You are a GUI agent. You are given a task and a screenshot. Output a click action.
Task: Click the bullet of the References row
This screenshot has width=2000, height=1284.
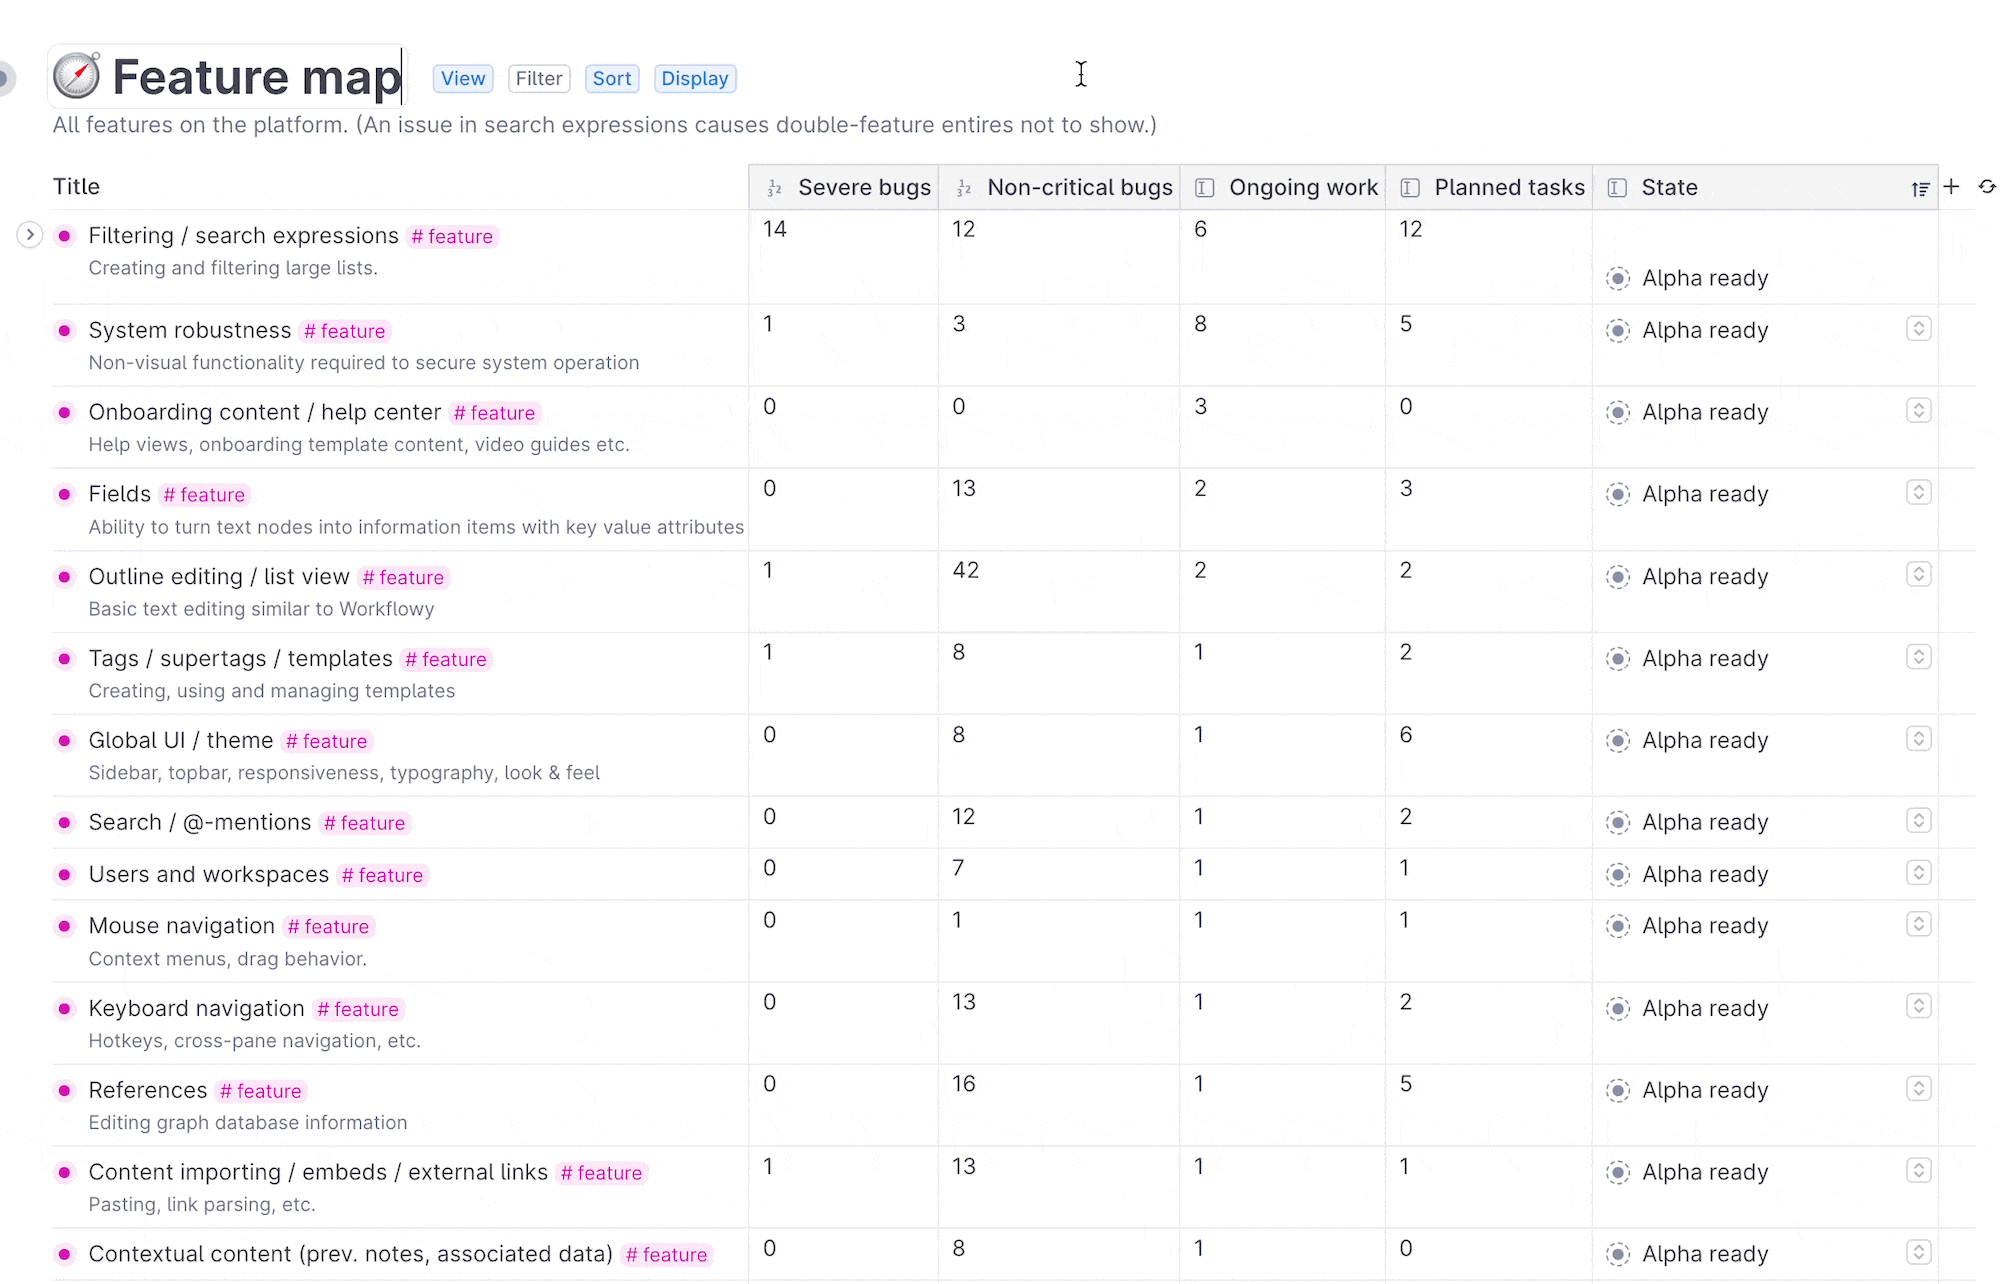(65, 1090)
